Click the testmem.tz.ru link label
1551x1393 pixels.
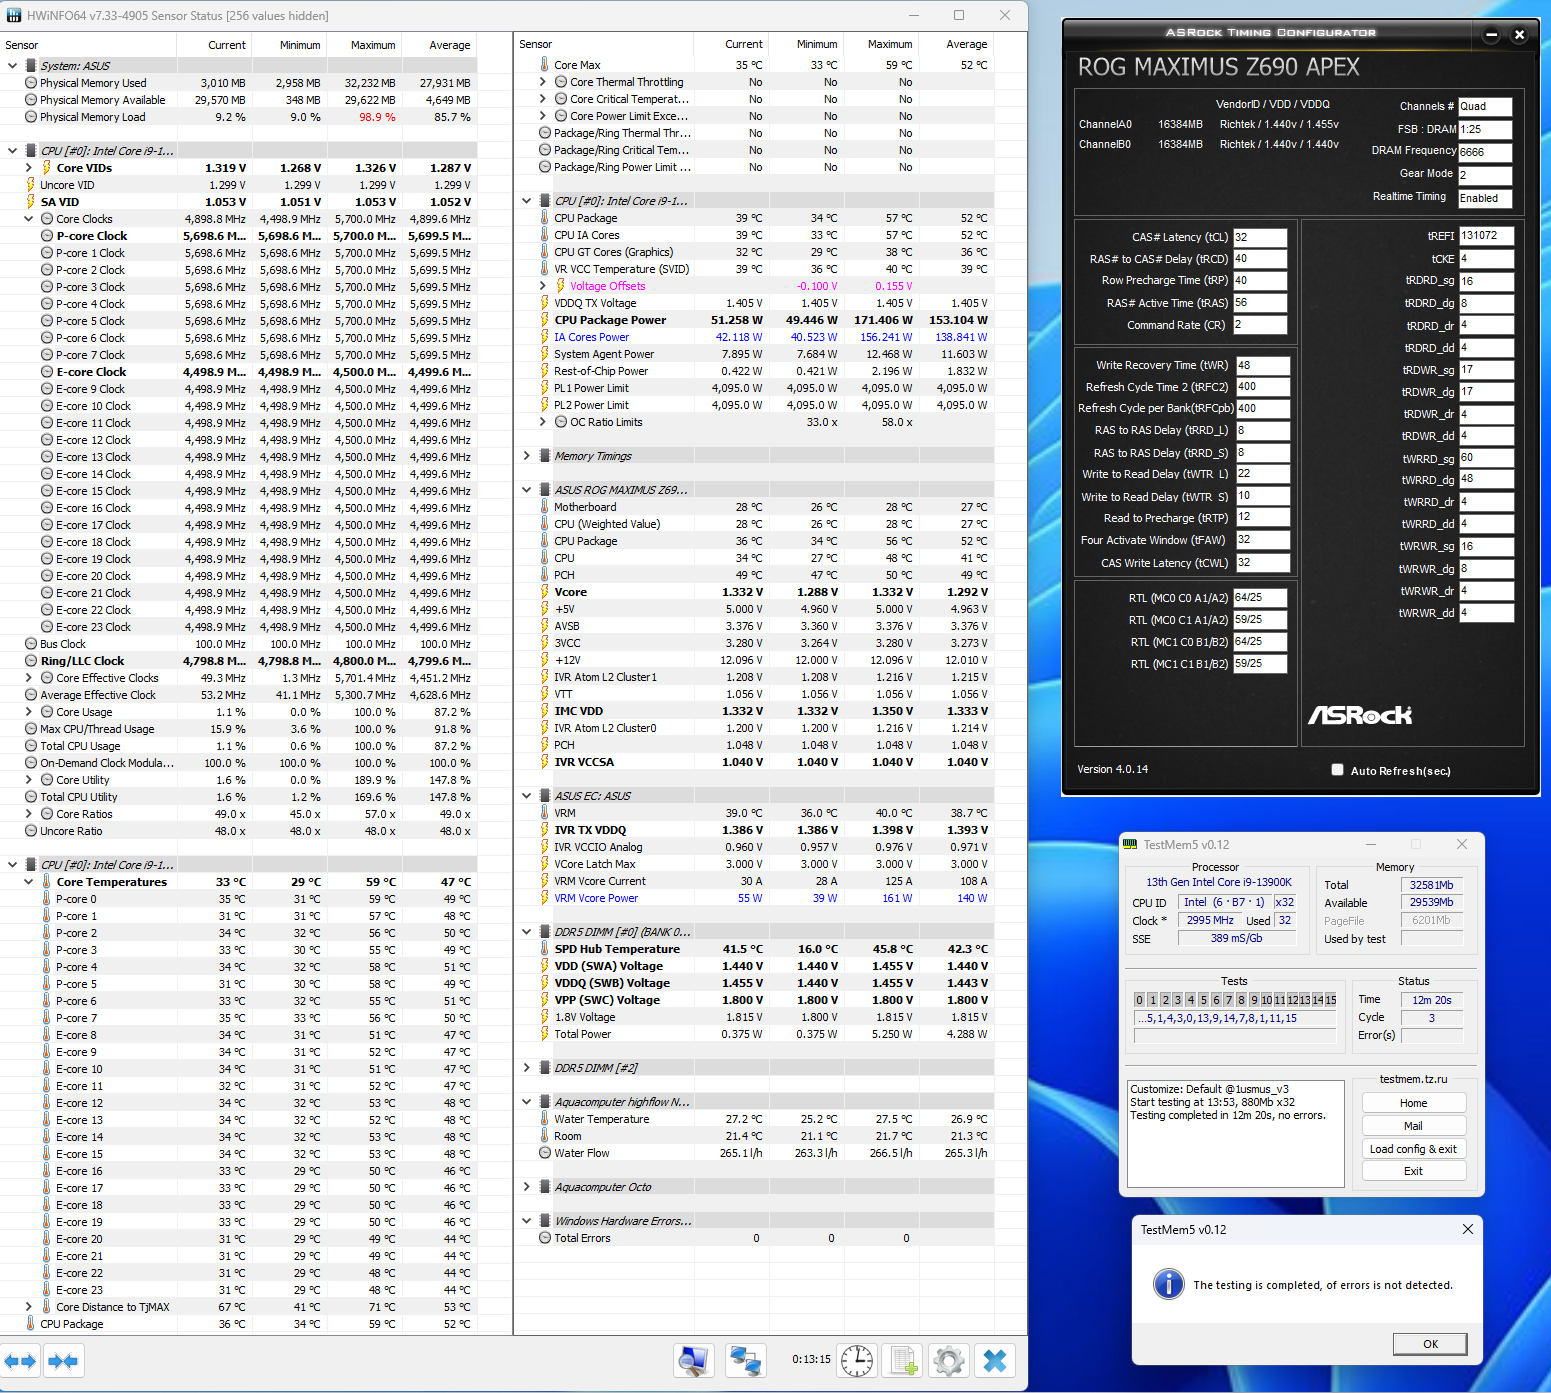tap(1413, 1079)
